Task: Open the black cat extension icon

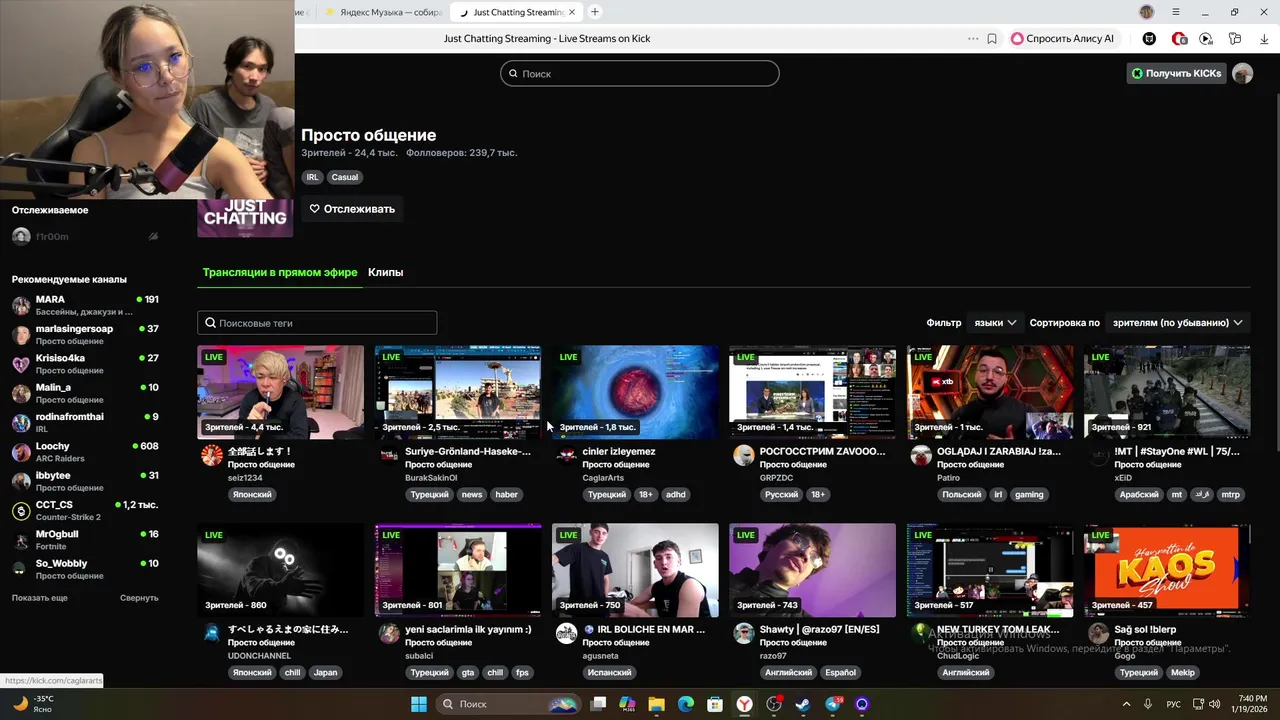Action: point(1150,39)
